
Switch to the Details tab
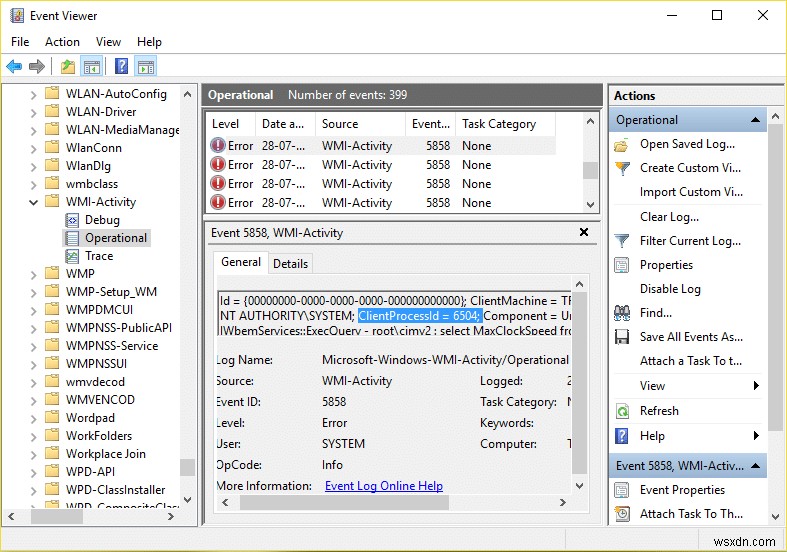[290, 263]
